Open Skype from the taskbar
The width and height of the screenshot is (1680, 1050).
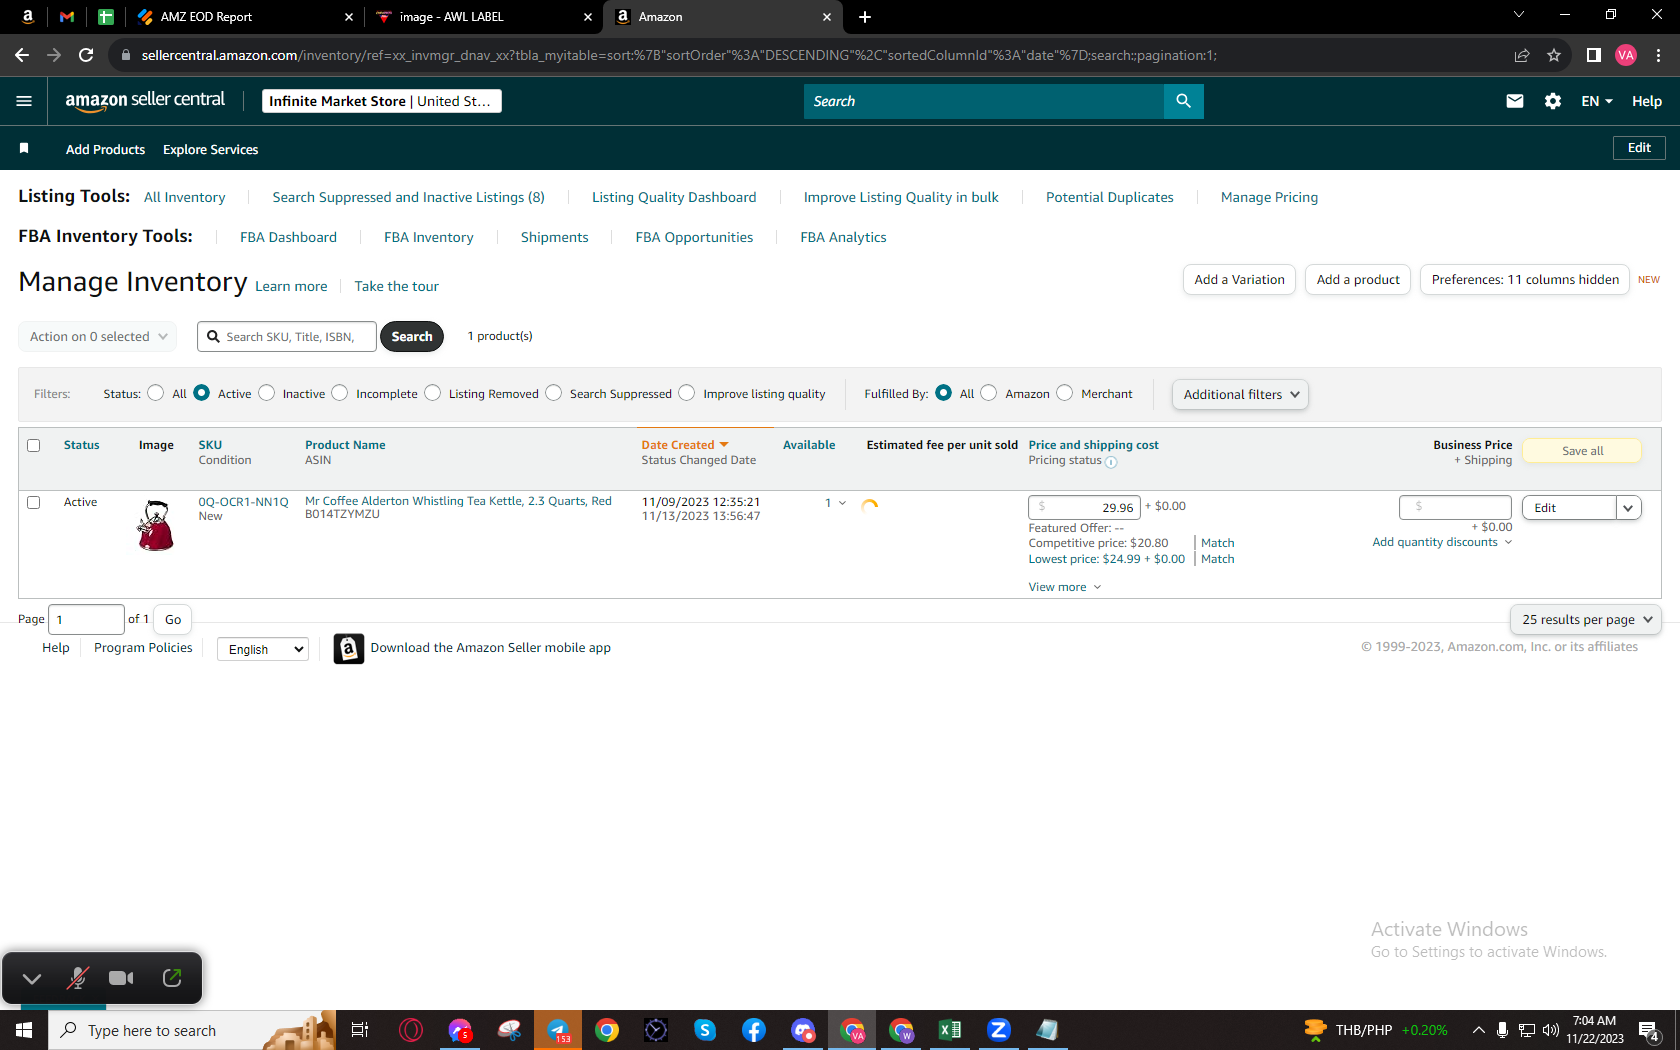point(705,1030)
